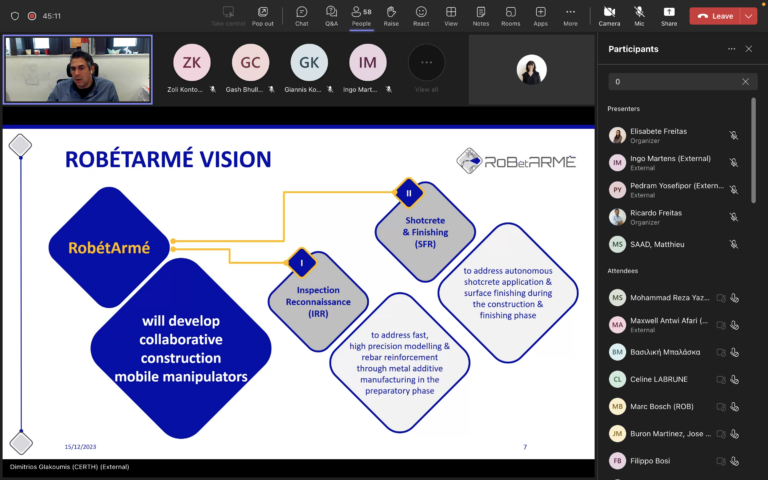Click Elisabete Freitas in presenters list
This screenshot has width=768, height=480.
674,135
